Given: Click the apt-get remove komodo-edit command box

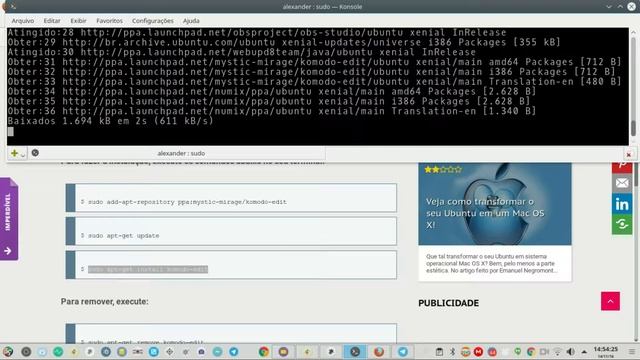Looking at the screenshot, I should pyautogui.click(x=231, y=334).
